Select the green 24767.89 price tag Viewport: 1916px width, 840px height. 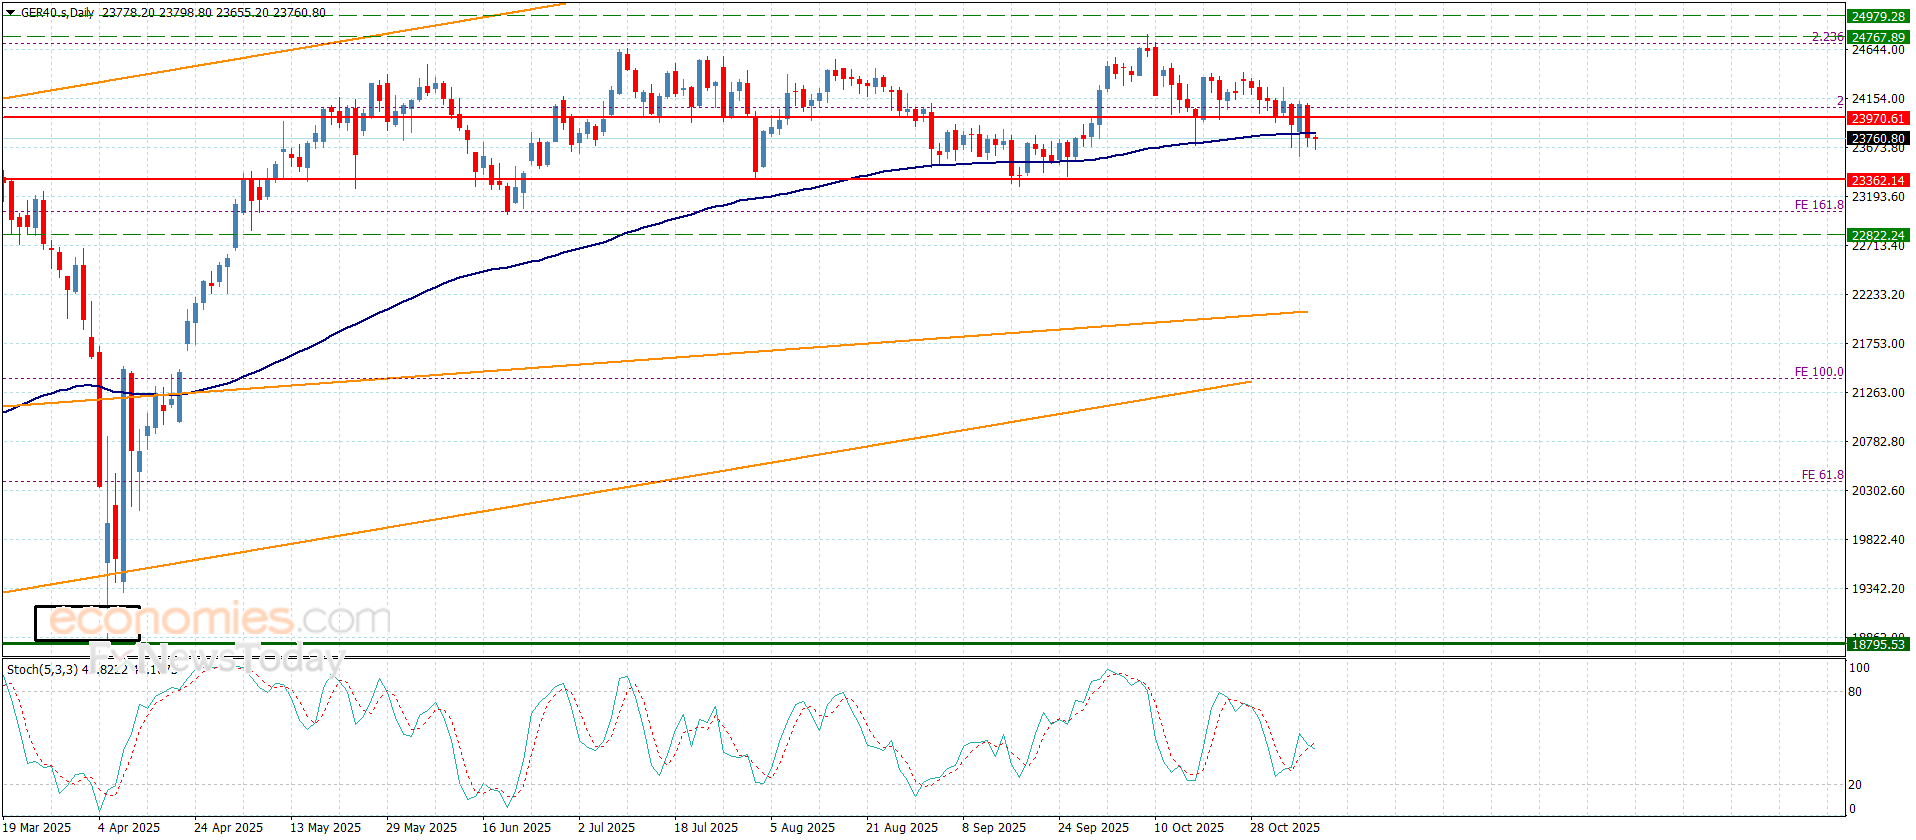tap(1877, 37)
